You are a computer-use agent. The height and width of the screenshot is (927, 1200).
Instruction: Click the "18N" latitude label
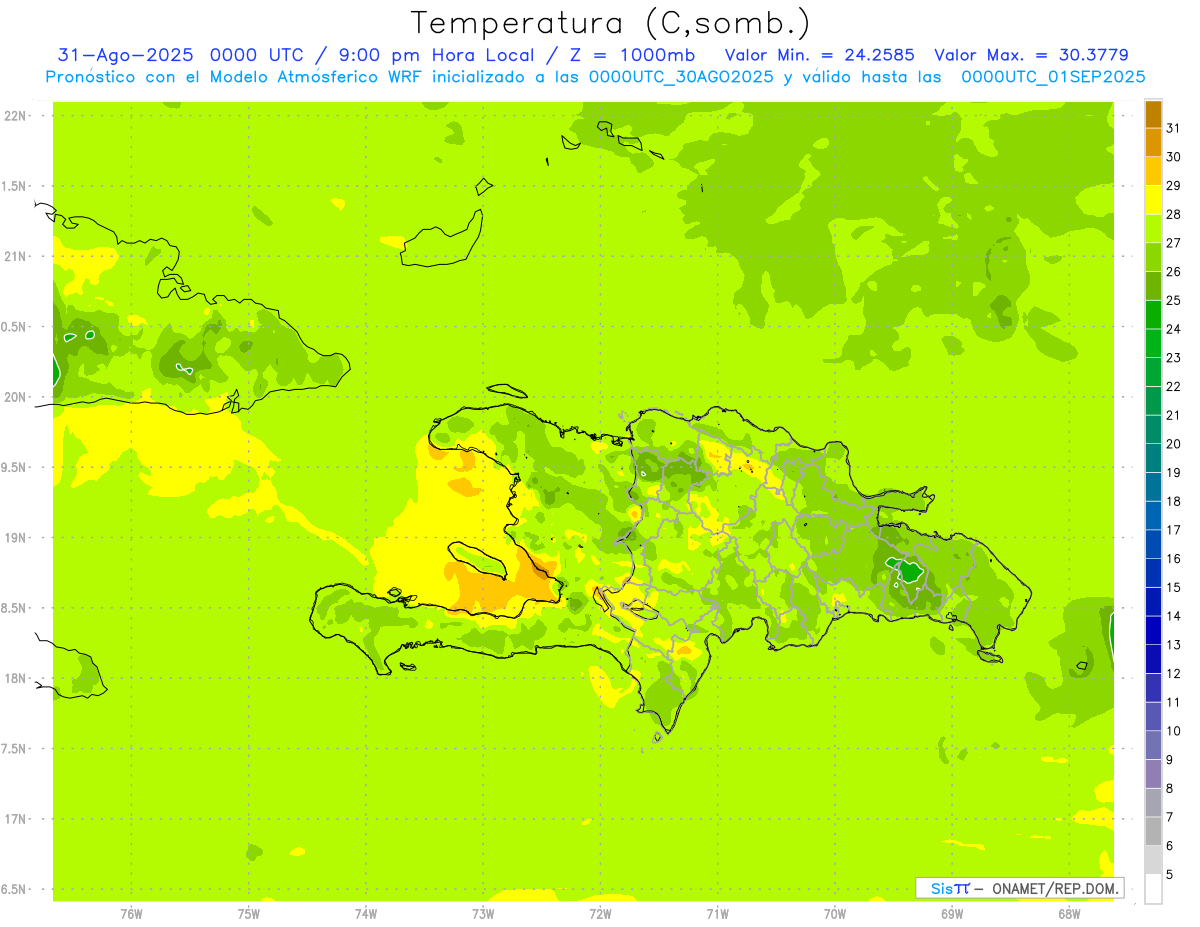pyautogui.click(x=15, y=678)
